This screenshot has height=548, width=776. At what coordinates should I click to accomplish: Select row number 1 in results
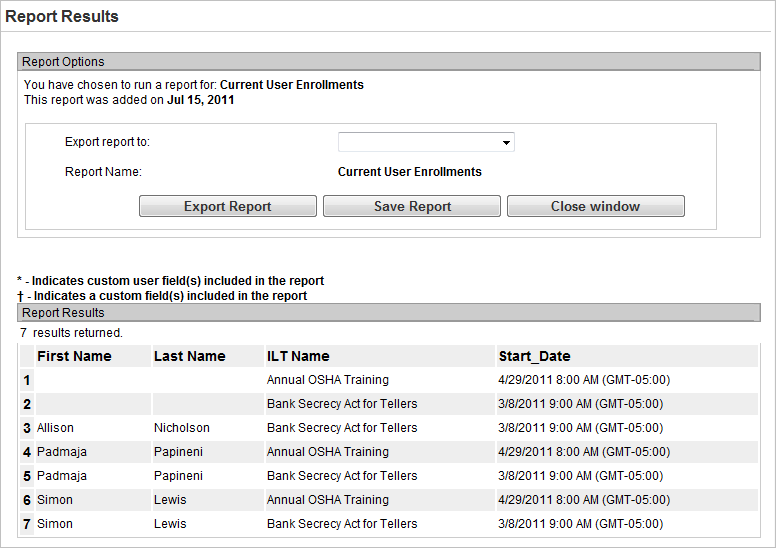tap(27, 380)
